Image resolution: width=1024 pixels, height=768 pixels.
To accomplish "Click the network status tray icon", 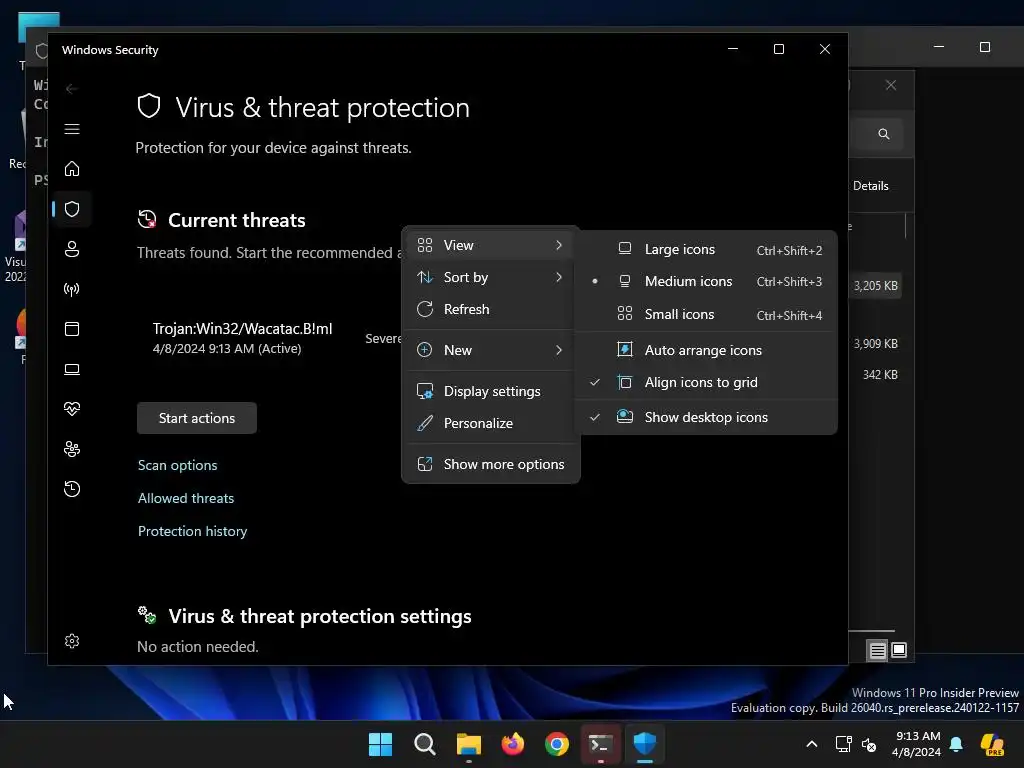I will (843, 744).
